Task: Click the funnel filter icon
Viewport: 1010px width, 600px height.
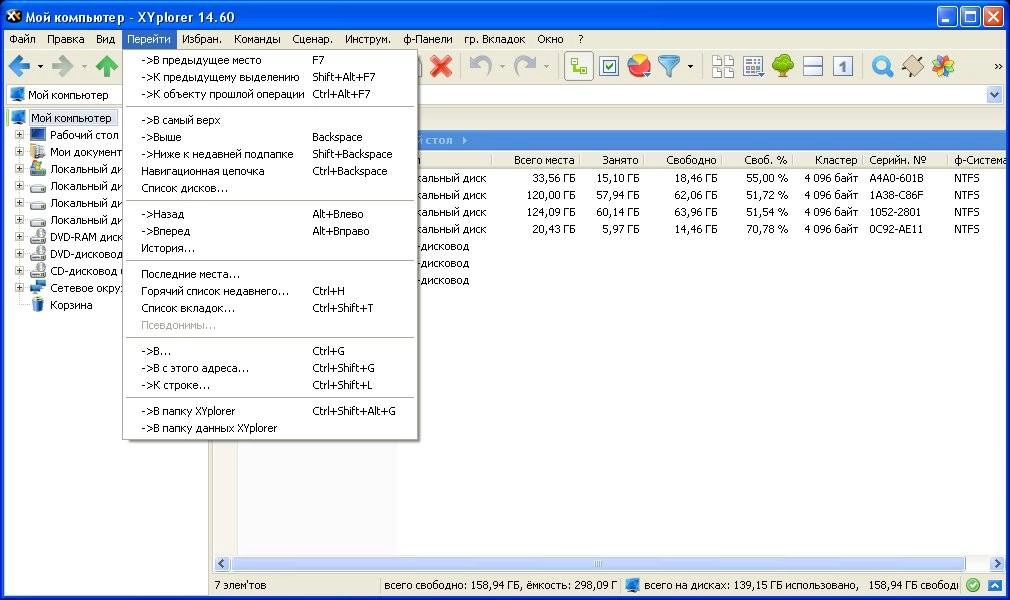Action: [669, 66]
